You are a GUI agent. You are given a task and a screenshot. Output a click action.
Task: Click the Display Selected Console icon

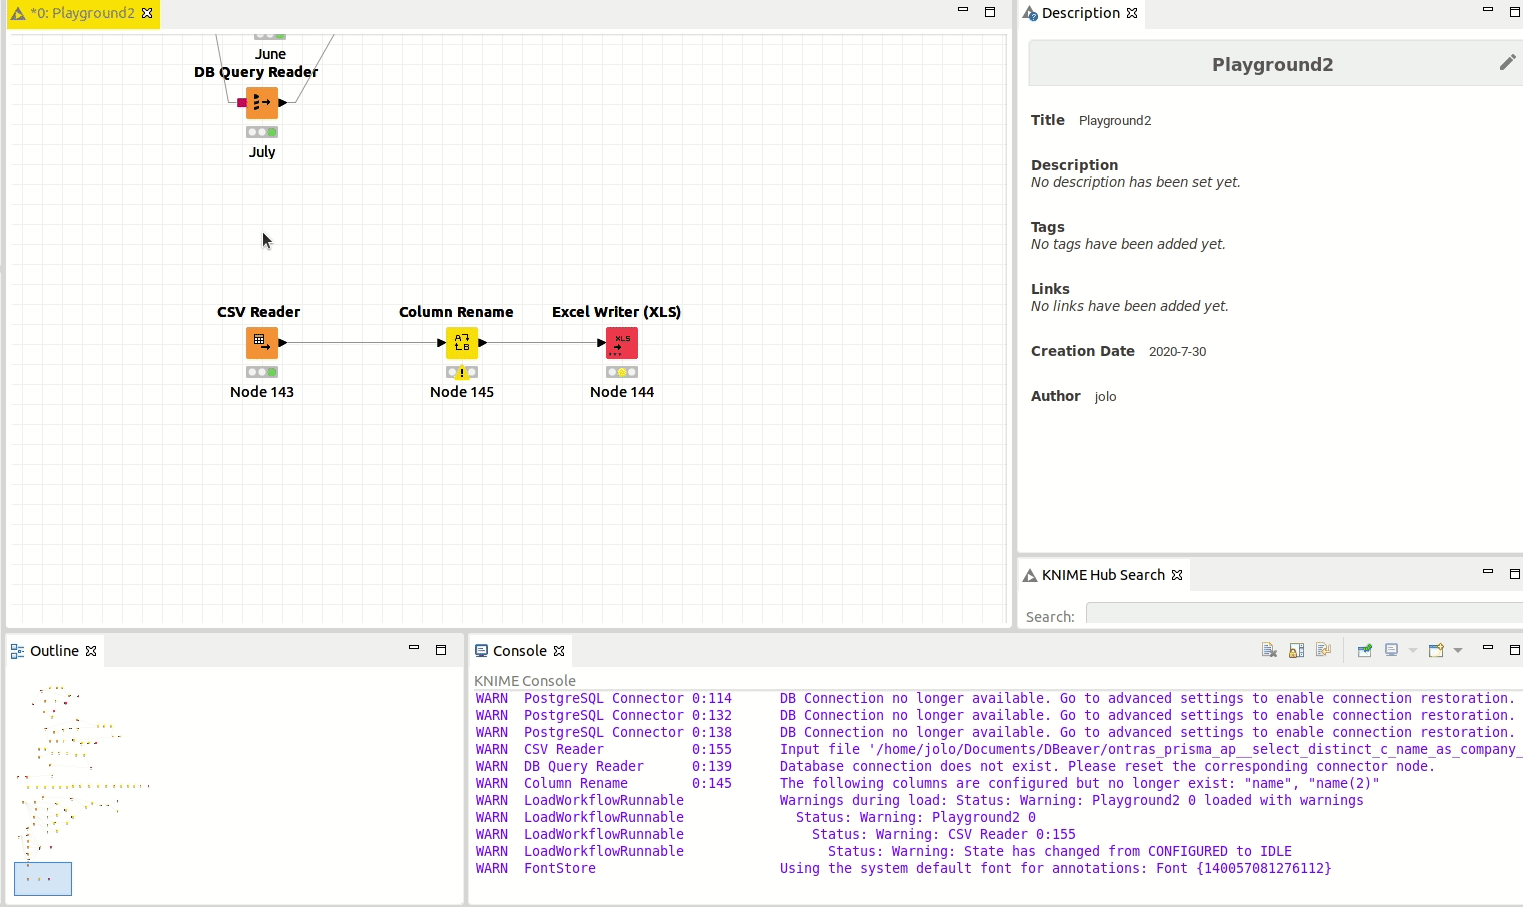[x=1391, y=650]
